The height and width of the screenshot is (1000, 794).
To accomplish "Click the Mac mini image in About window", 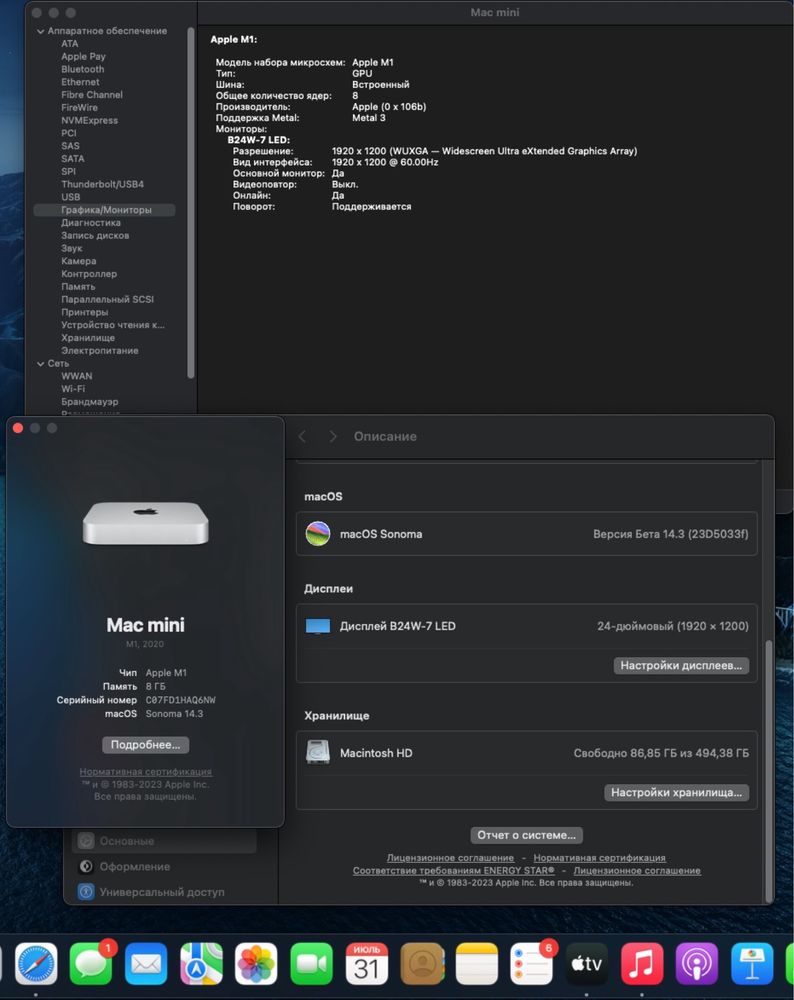I will [145, 522].
